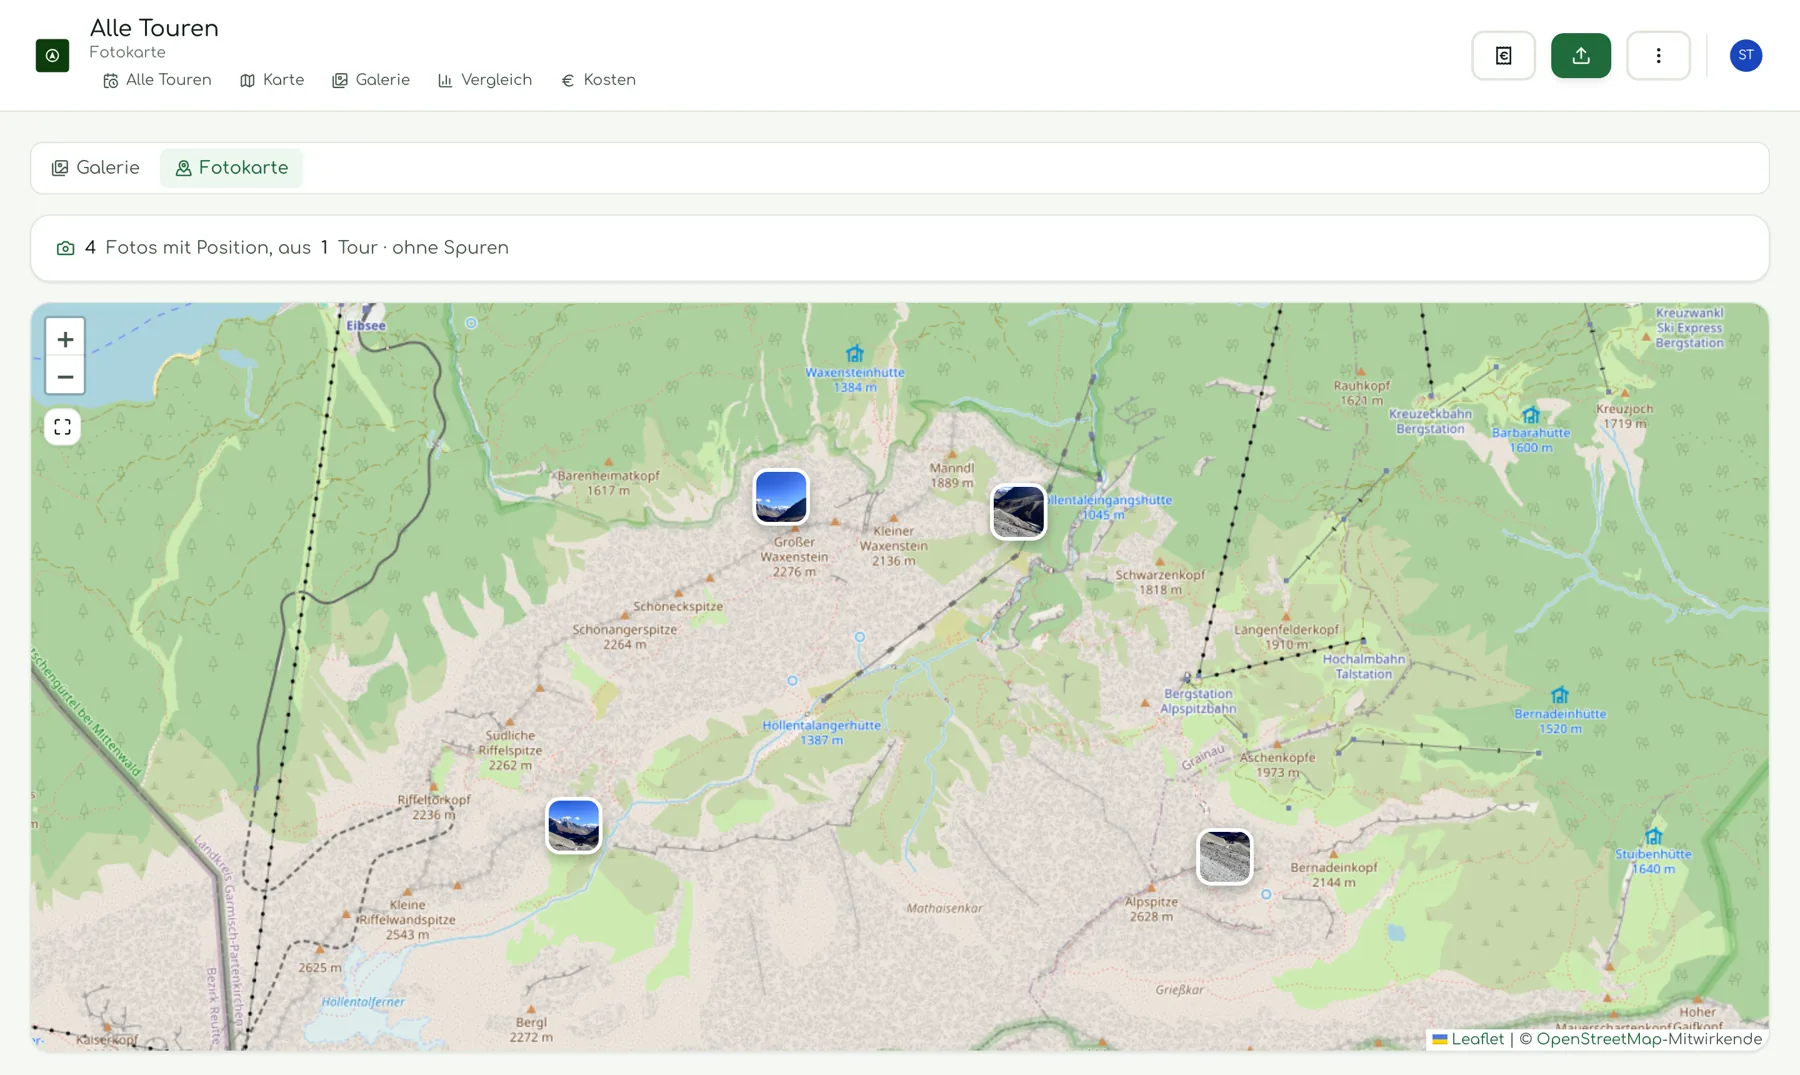Click the Höllentalangerhütte label on map
The width and height of the screenshot is (1800, 1075).
pos(822,732)
